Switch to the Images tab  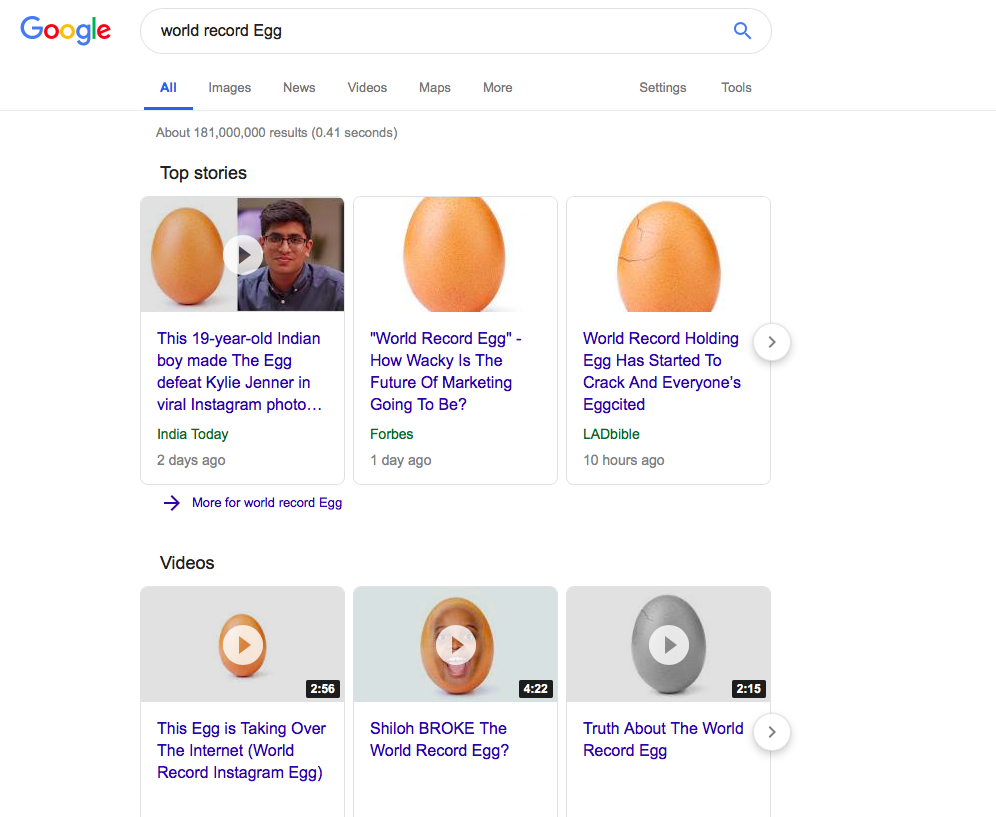(x=229, y=88)
